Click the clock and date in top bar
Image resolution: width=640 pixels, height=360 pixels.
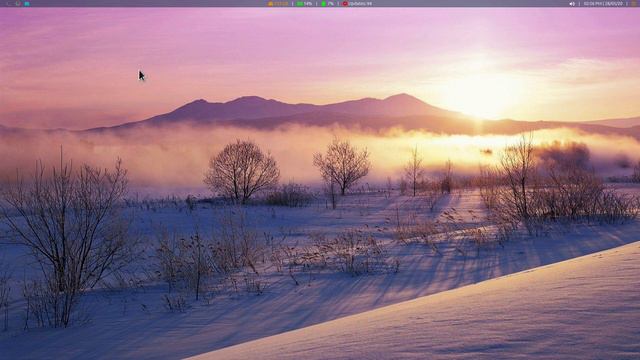coord(604,4)
